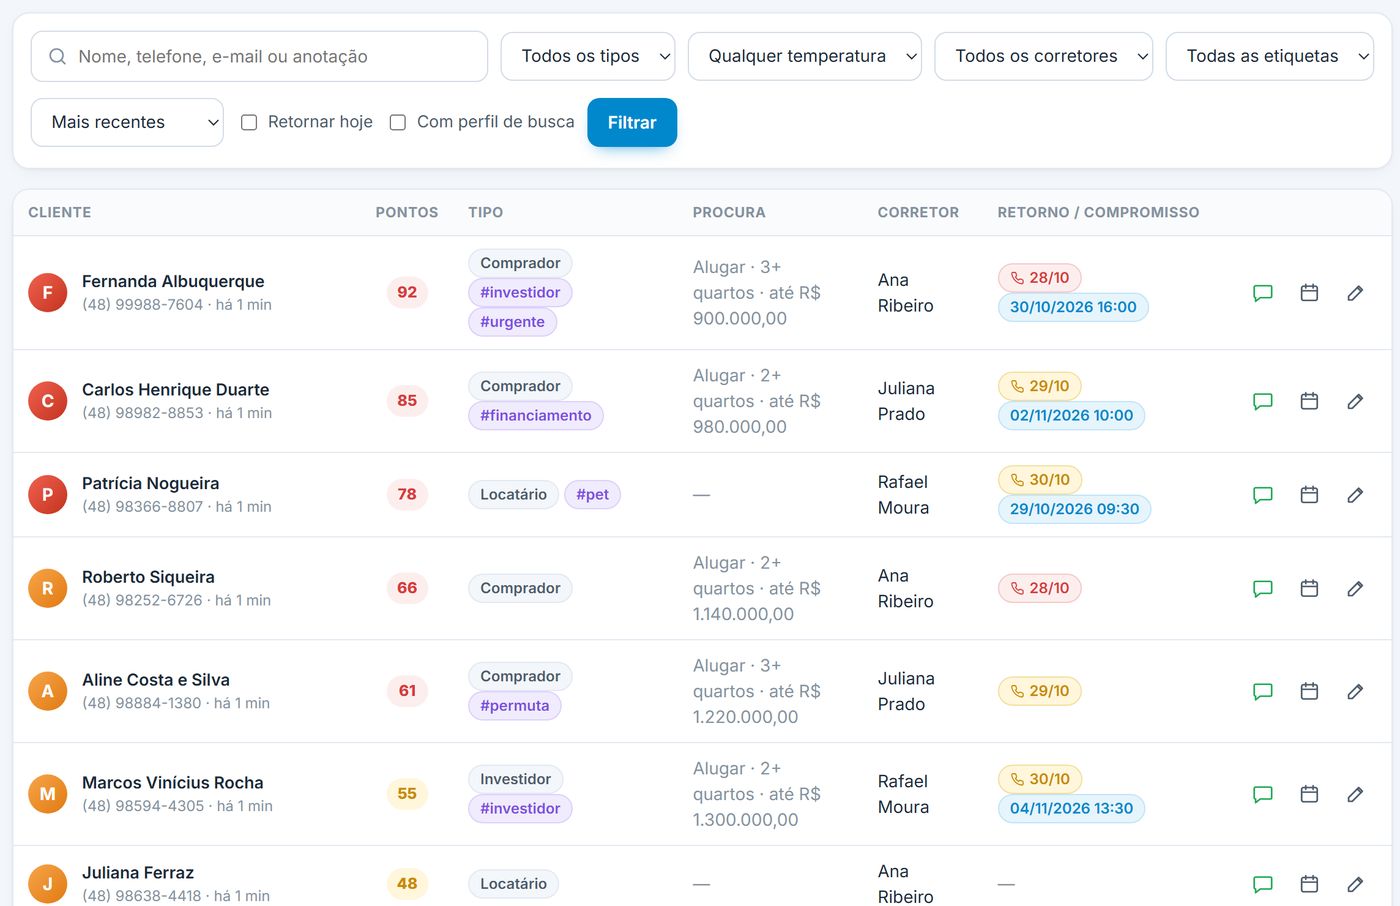
Task: Open calendar icon for Carlos Henrique Duarte
Action: (1309, 401)
